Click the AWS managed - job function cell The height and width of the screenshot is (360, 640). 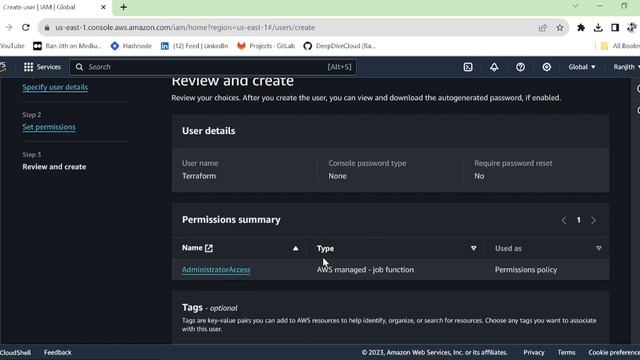click(365, 270)
